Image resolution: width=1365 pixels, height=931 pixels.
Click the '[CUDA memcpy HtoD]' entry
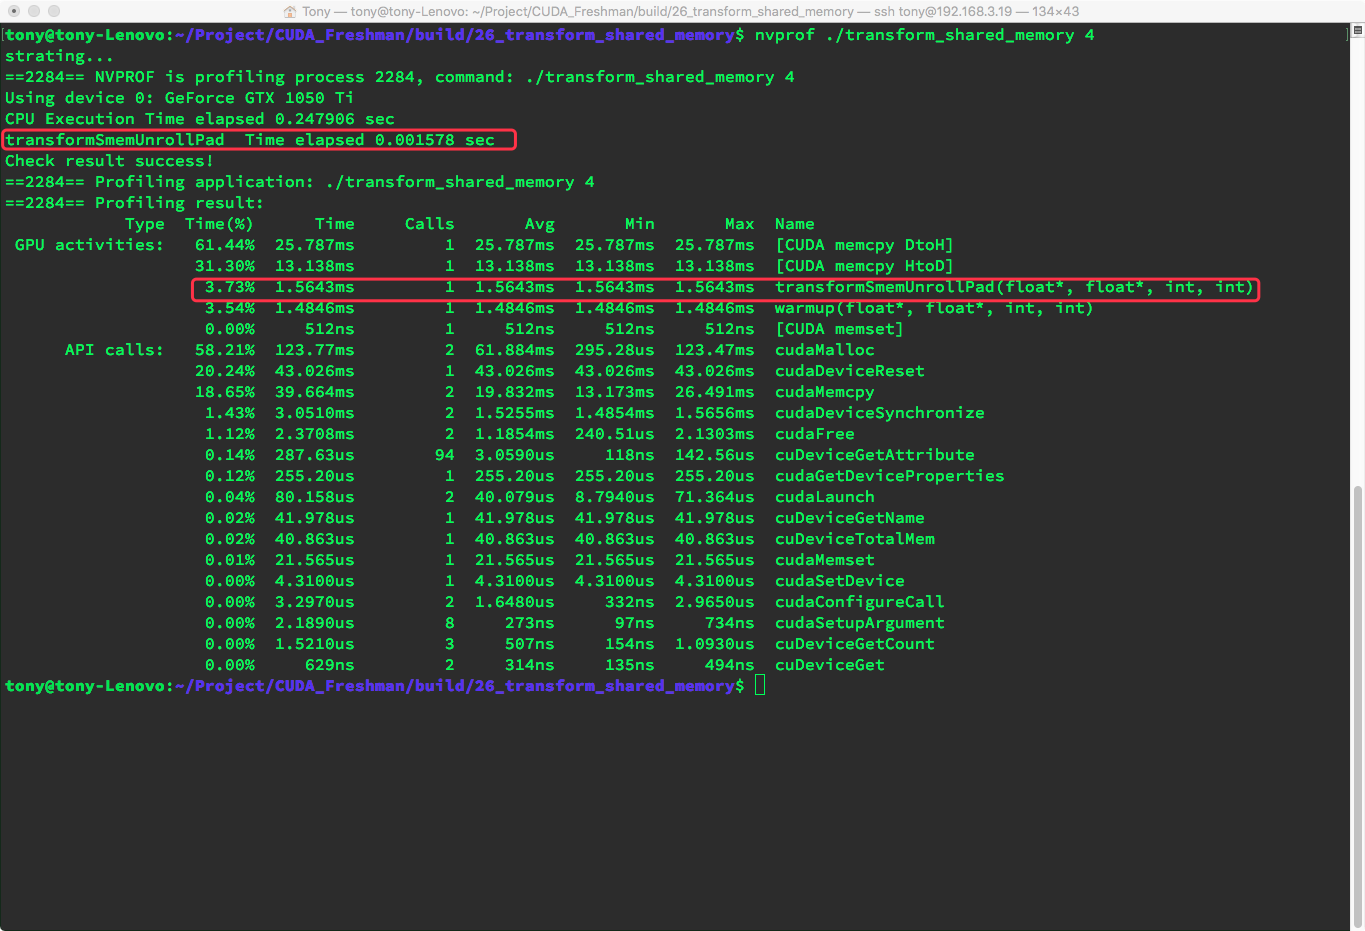click(x=864, y=266)
